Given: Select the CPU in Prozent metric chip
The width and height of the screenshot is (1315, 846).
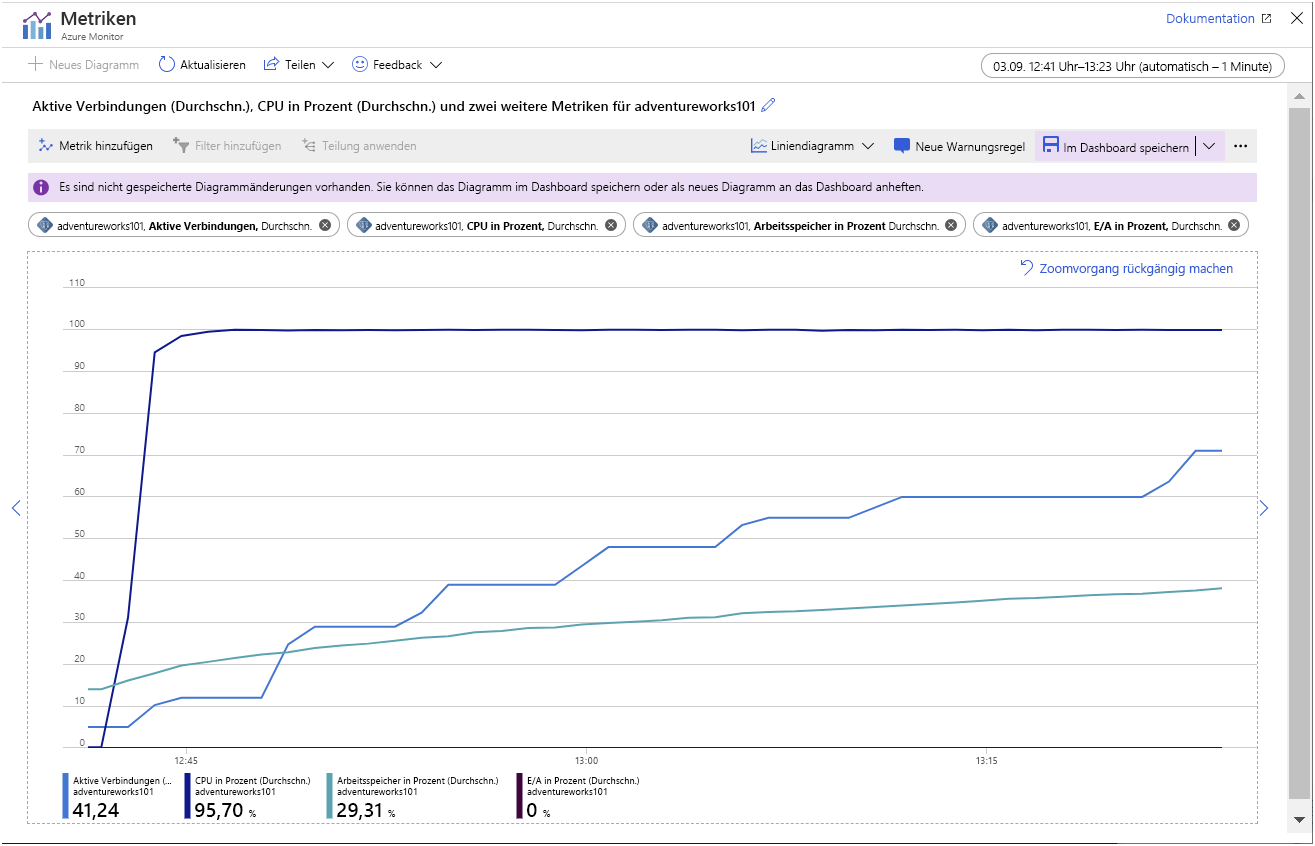Looking at the screenshot, I should (486, 226).
